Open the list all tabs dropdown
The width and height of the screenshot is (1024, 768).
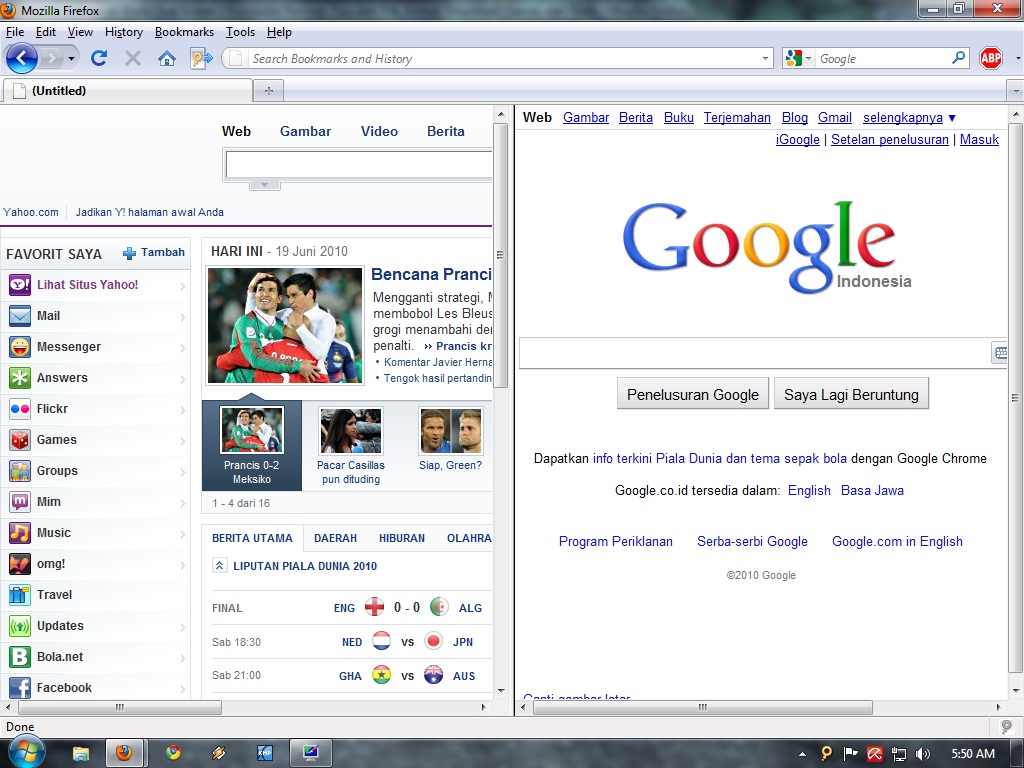pos(1015,90)
